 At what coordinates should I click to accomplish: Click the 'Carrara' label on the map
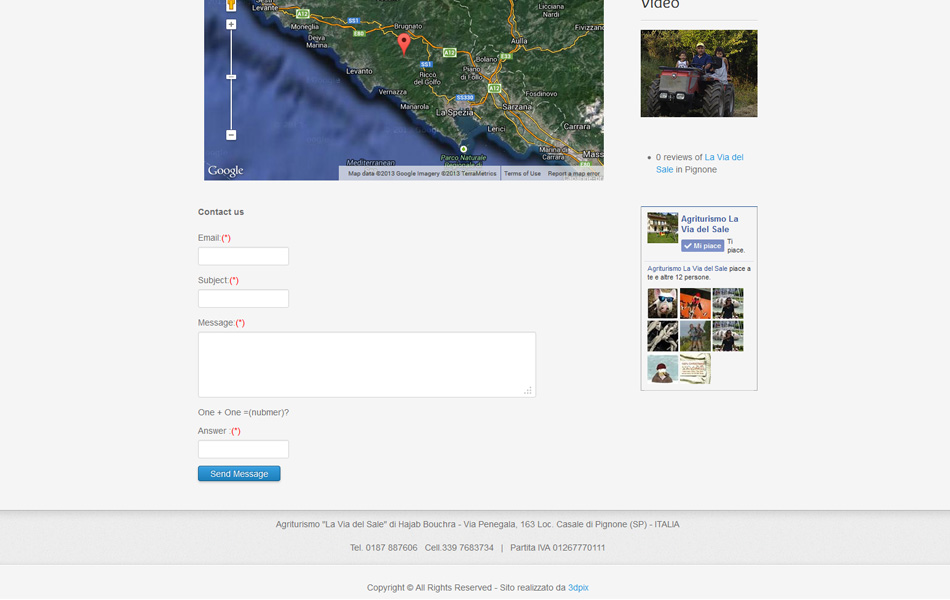tap(577, 127)
